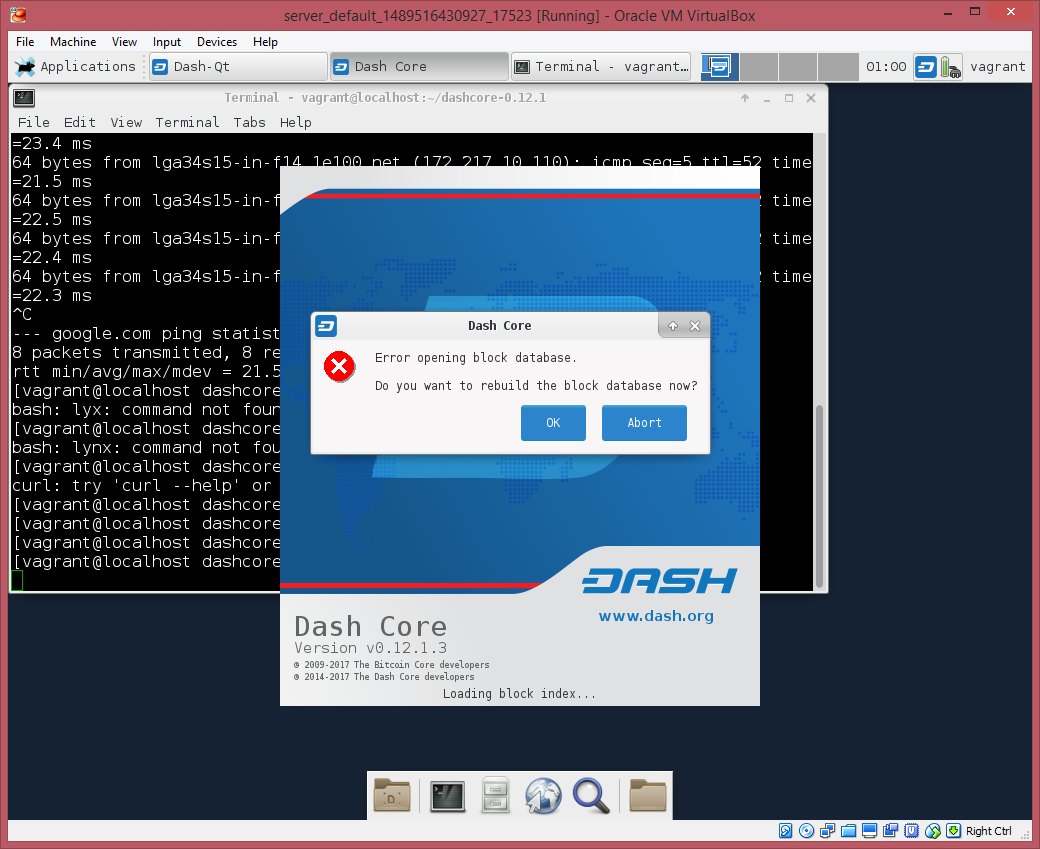Viewport: 1040px width, 849px height.
Task: Open the Terminal window's Edit menu
Action: coord(80,122)
